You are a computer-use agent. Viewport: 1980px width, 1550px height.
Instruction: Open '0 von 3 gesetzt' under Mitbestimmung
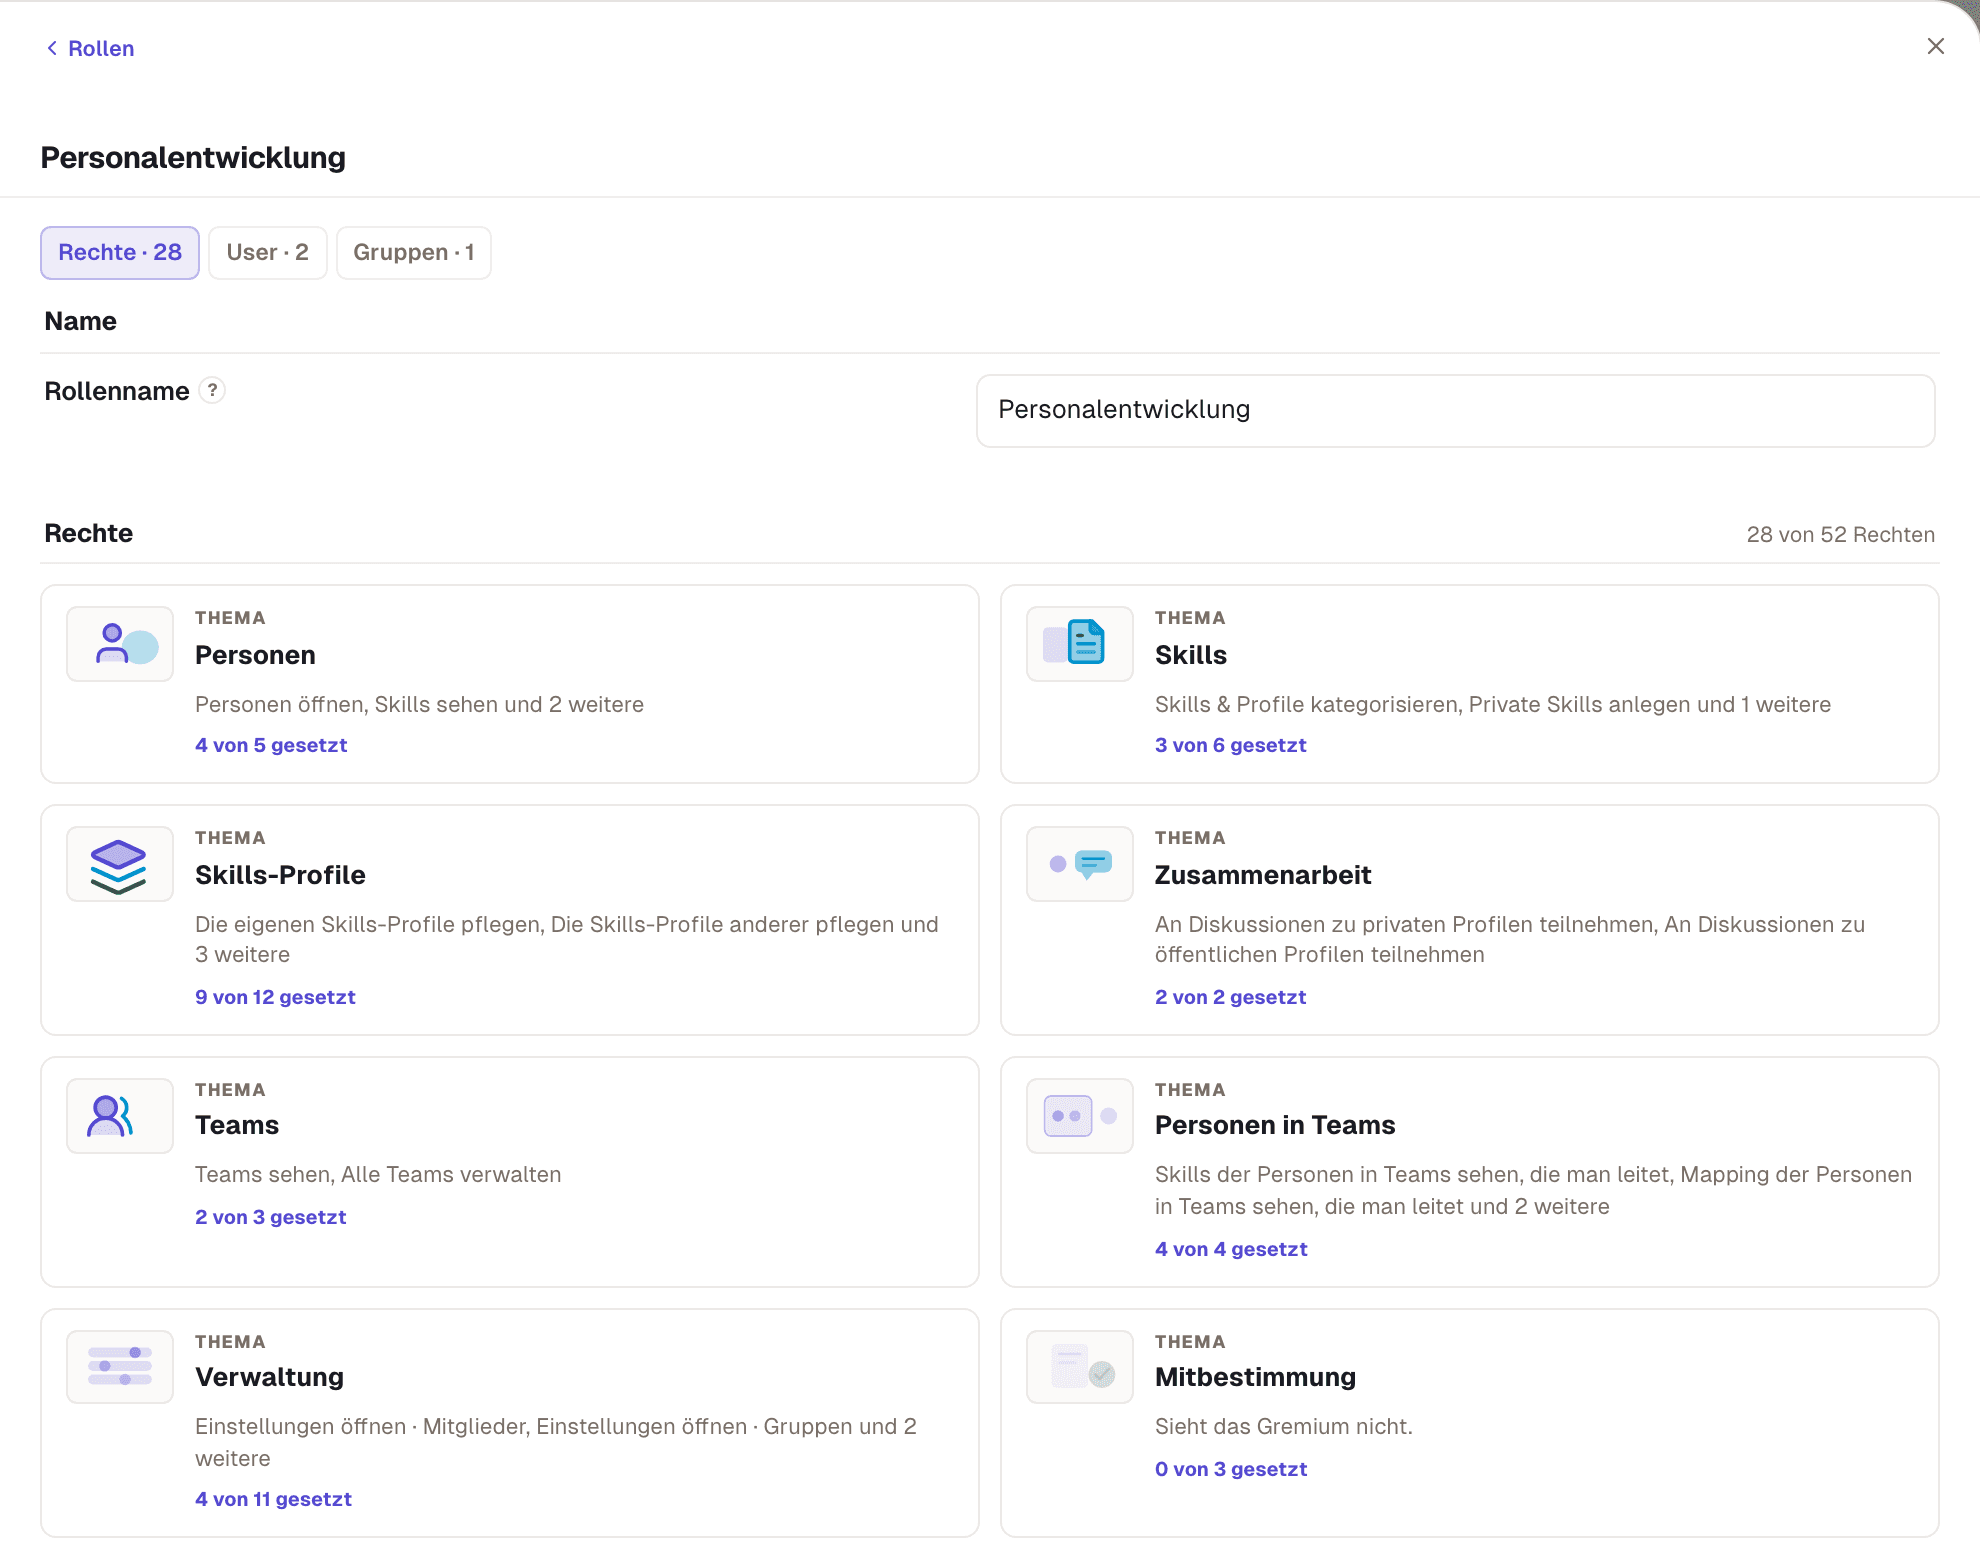point(1231,1469)
